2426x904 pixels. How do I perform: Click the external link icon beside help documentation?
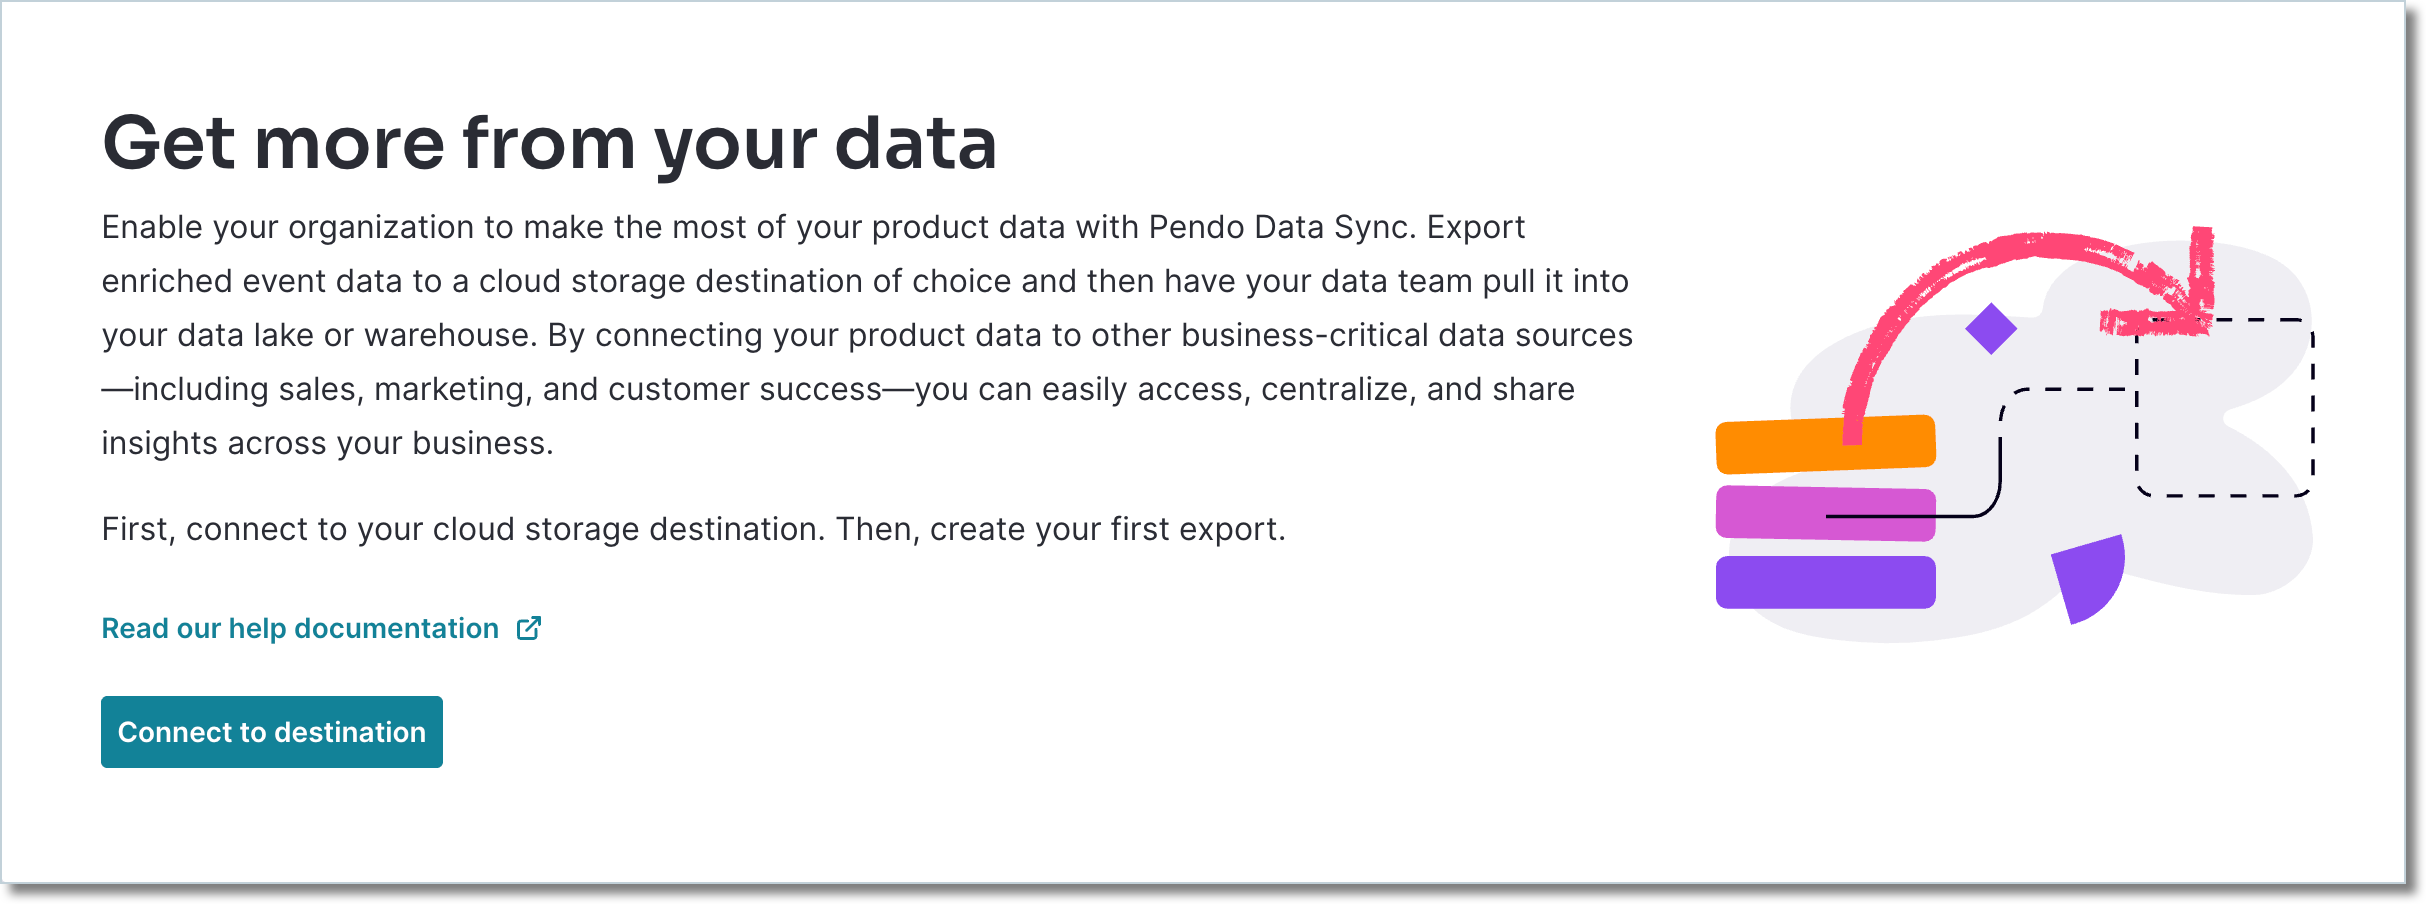pyautogui.click(x=529, y=628)
